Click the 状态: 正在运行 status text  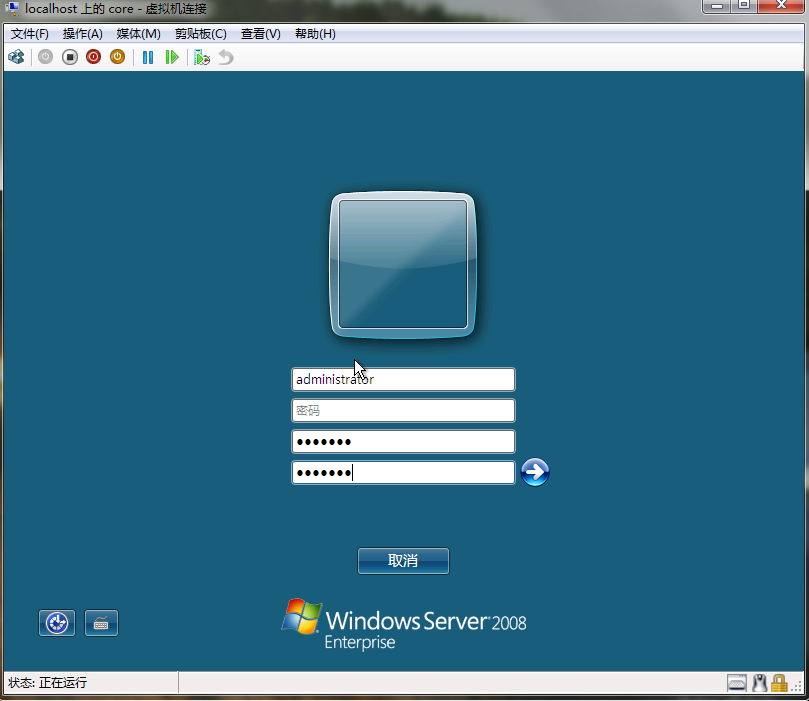click(47, 683)
